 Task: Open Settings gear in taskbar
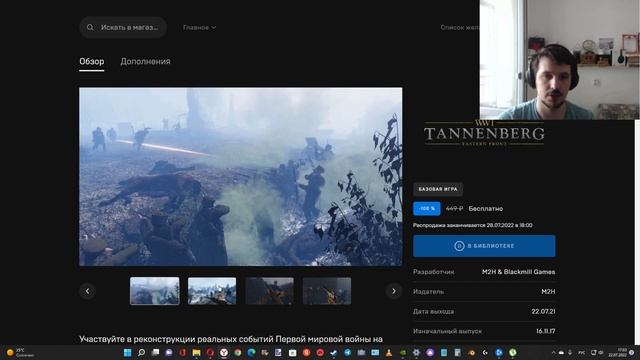click(416, 352)
